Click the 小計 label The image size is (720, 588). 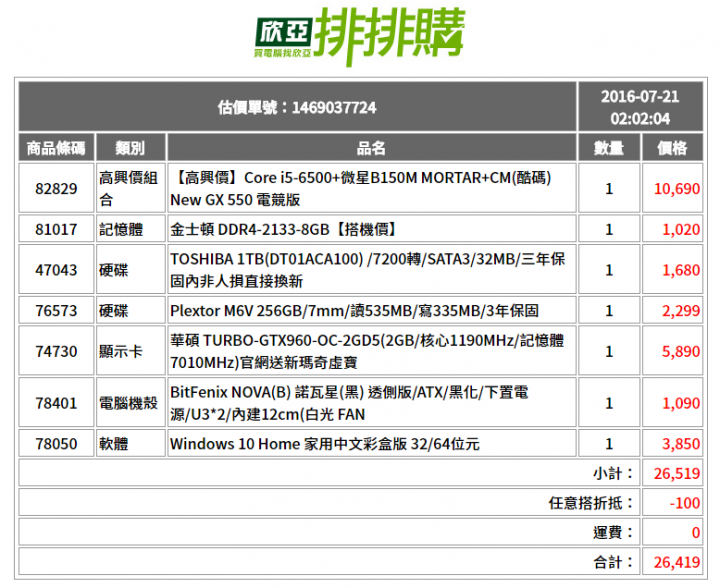[613, 473]
